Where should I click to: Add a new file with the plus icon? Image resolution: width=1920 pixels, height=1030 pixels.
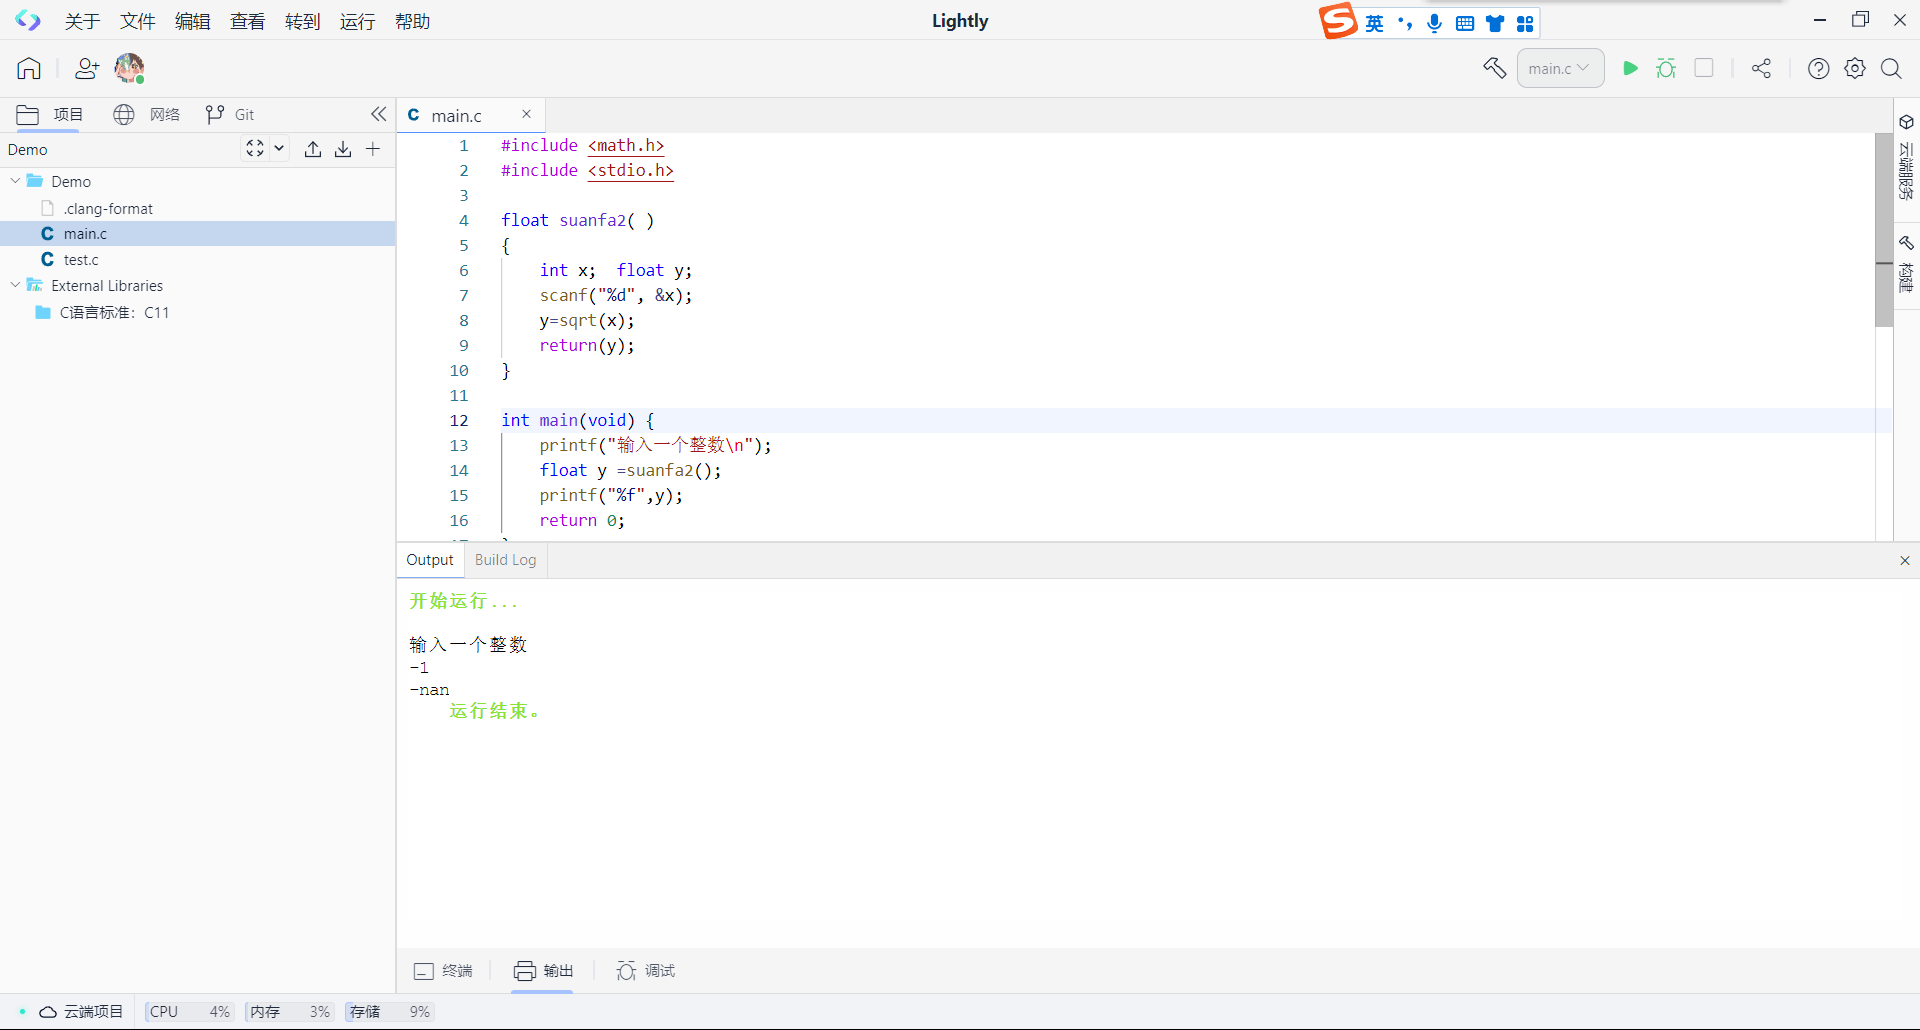373,149
